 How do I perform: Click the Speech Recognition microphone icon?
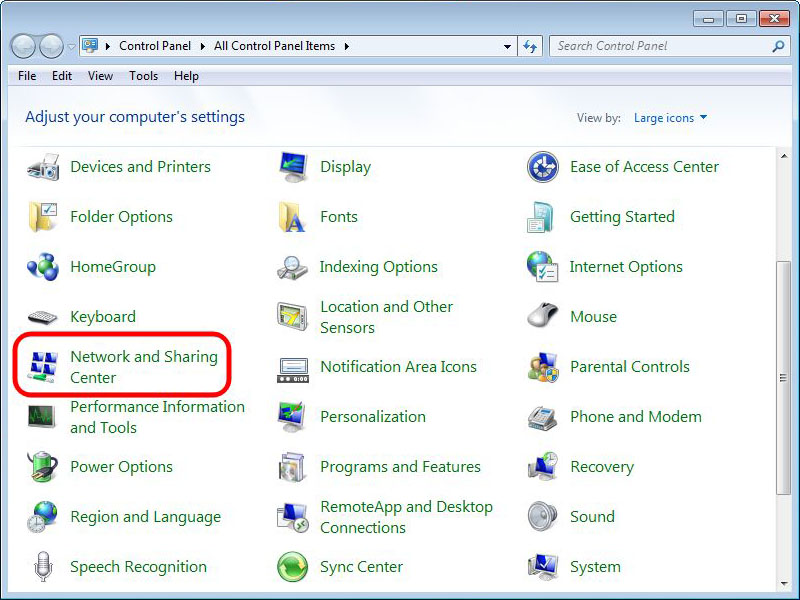[43, 567]
